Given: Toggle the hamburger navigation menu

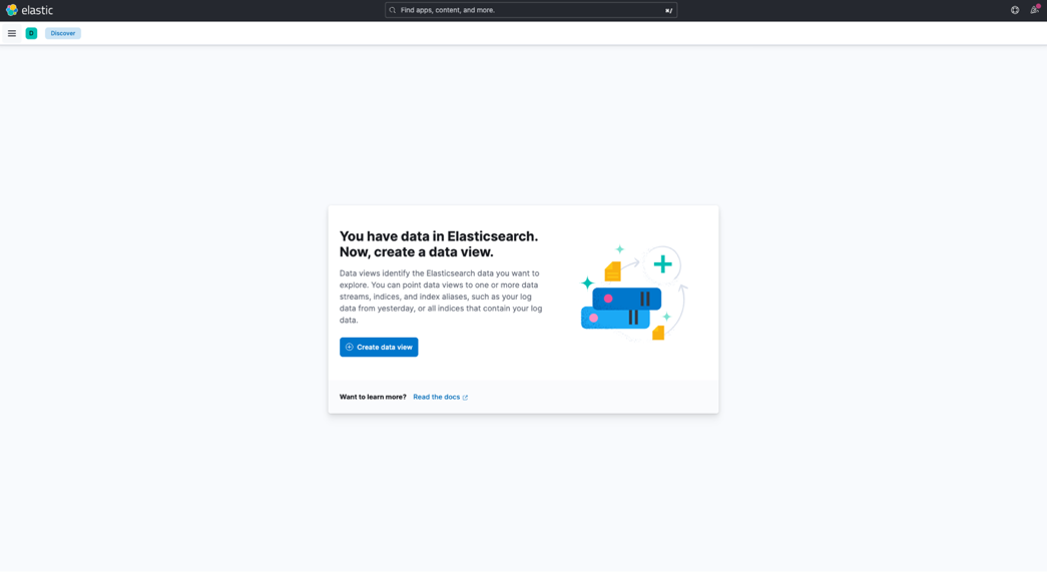Looking at the screenshot, I should (x=12, y=33).
